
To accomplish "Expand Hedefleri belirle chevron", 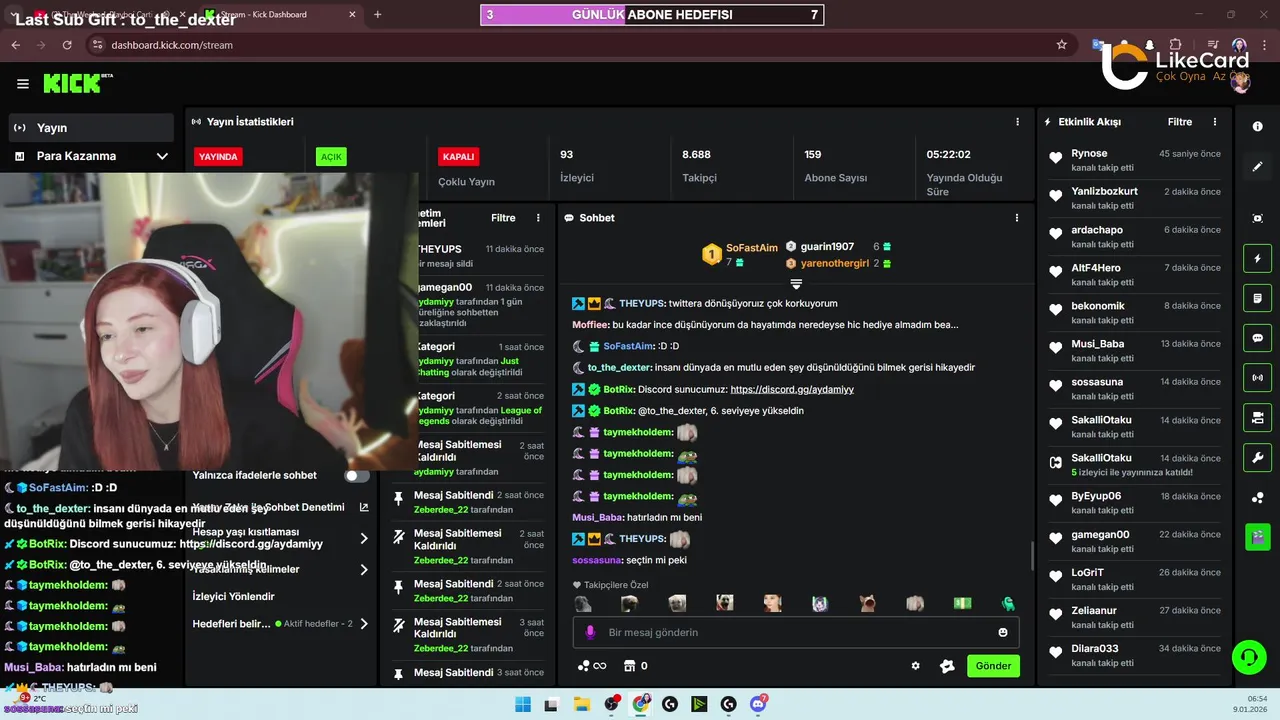I will tap(364, 624).
